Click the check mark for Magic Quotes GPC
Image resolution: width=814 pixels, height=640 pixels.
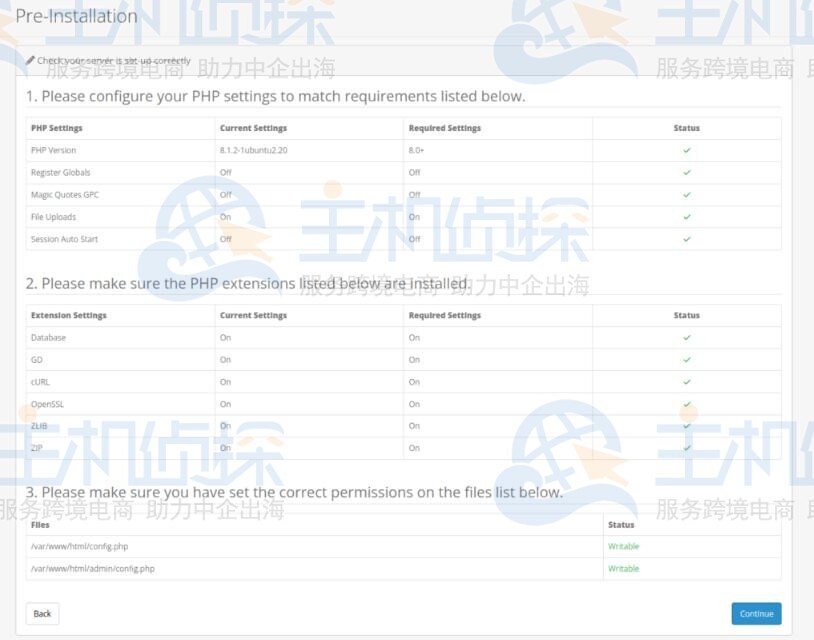coord(686,194)
